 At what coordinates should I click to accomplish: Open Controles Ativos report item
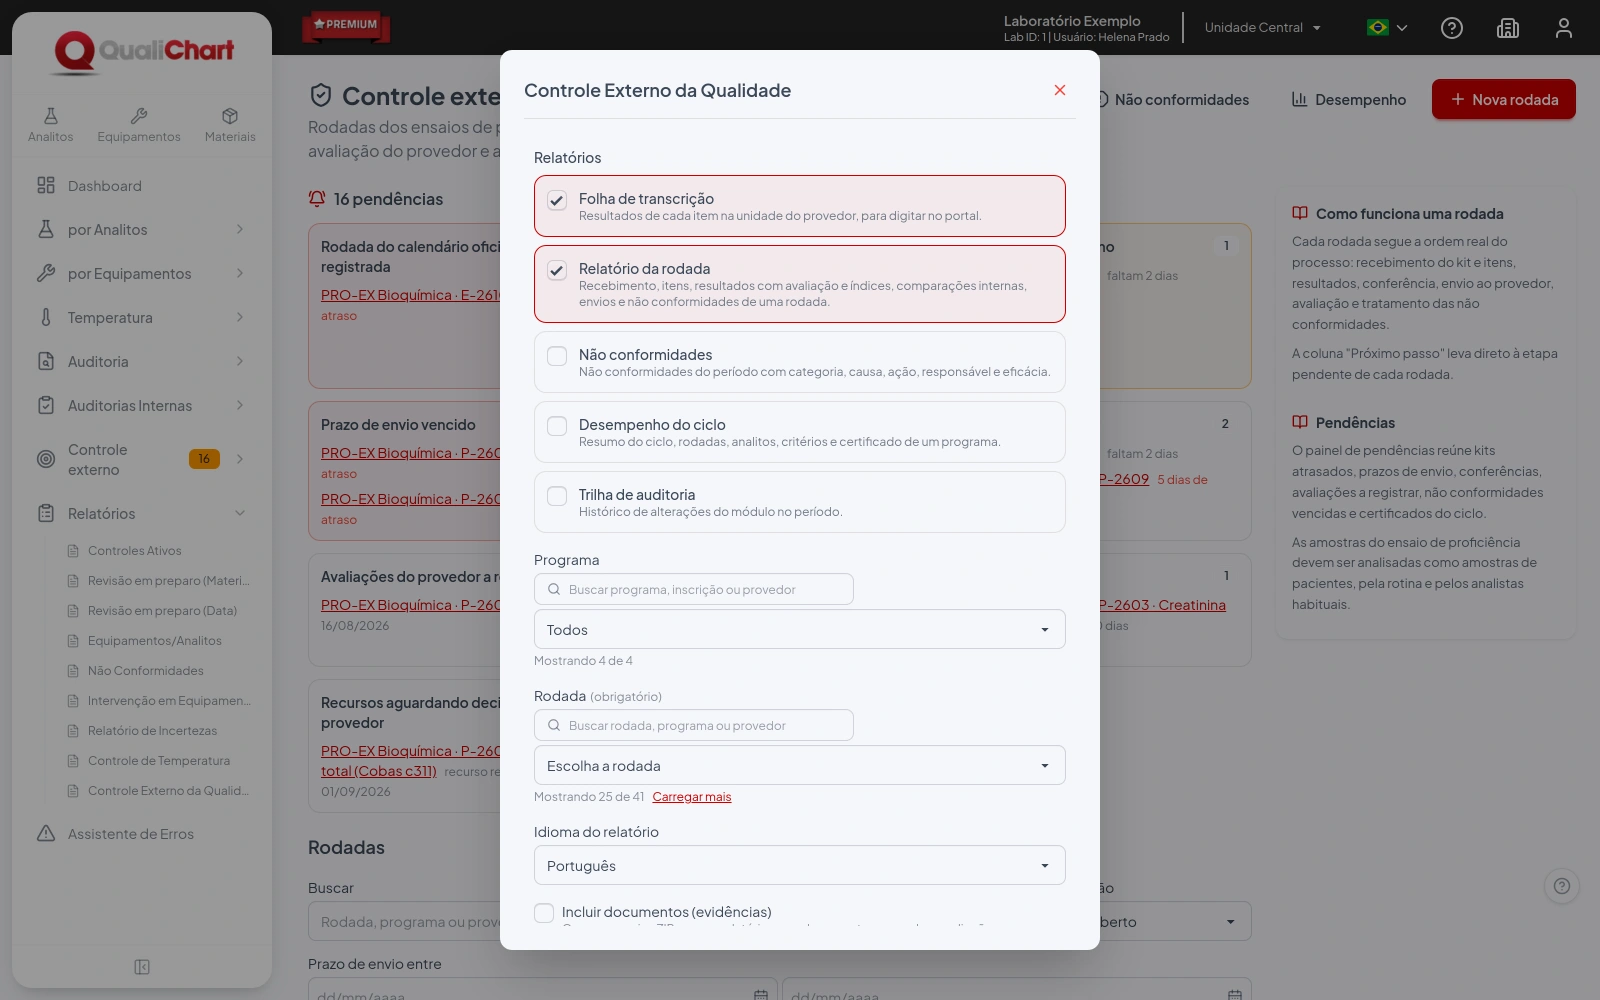click(x=135, y=550)
